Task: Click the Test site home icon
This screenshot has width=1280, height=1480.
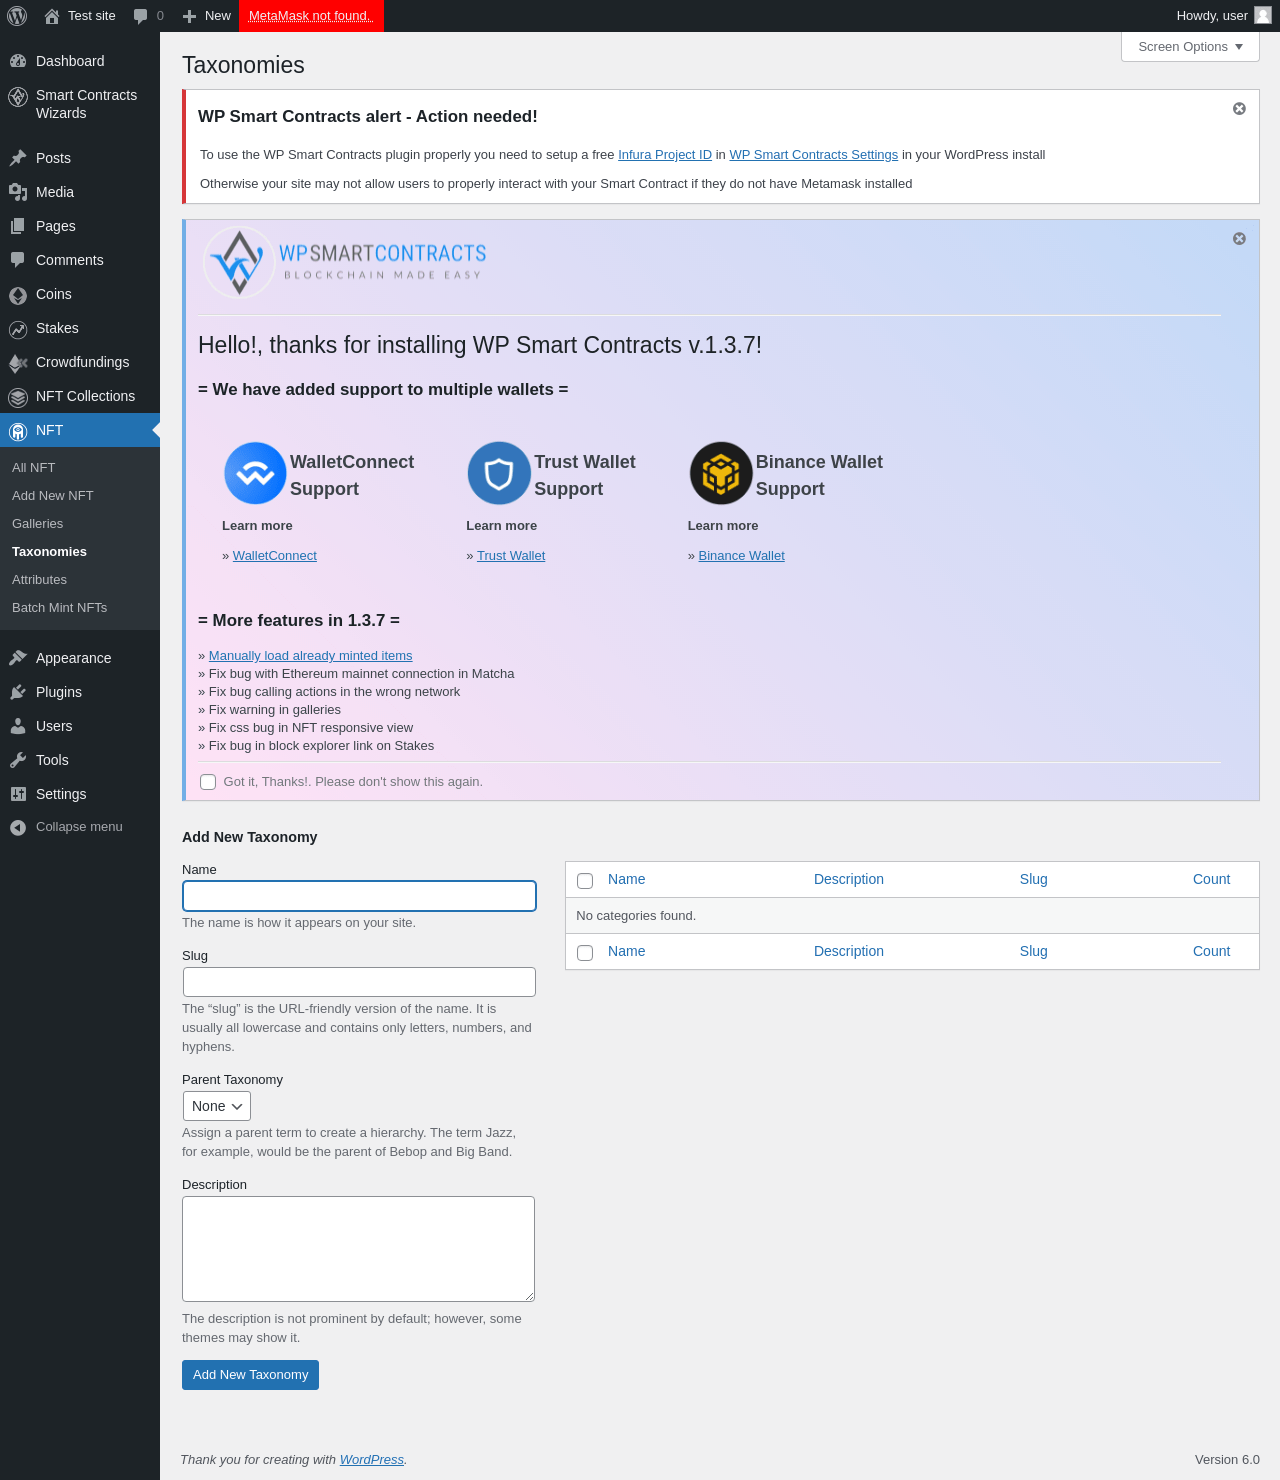Action: (52, 16)
